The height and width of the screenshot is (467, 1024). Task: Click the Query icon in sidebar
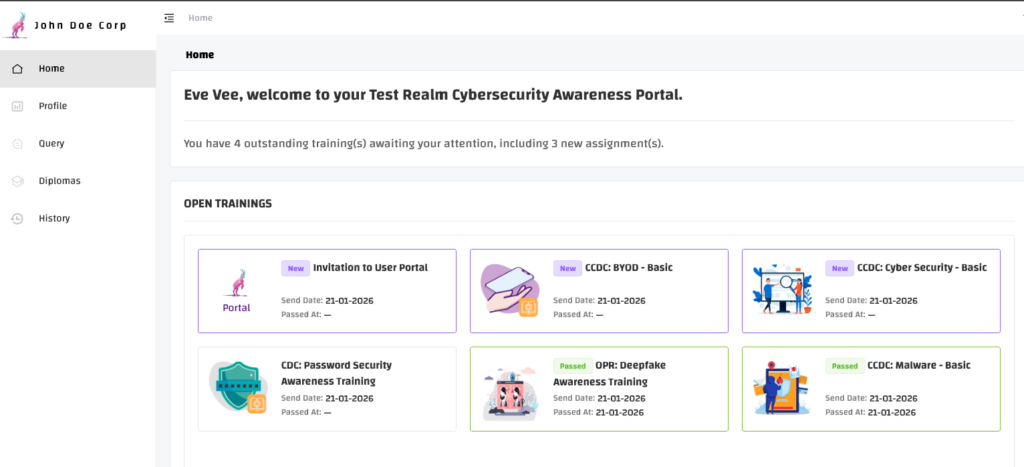(x=17, y=144)
